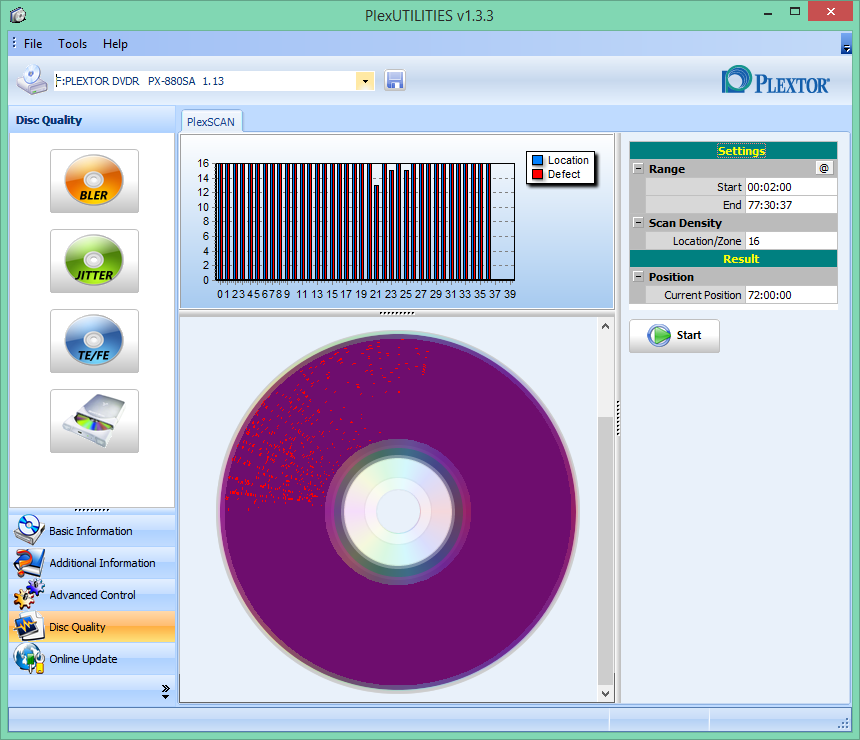Click the splitter grip between chart and disc
860x740 pixels.
click(397, 313)
